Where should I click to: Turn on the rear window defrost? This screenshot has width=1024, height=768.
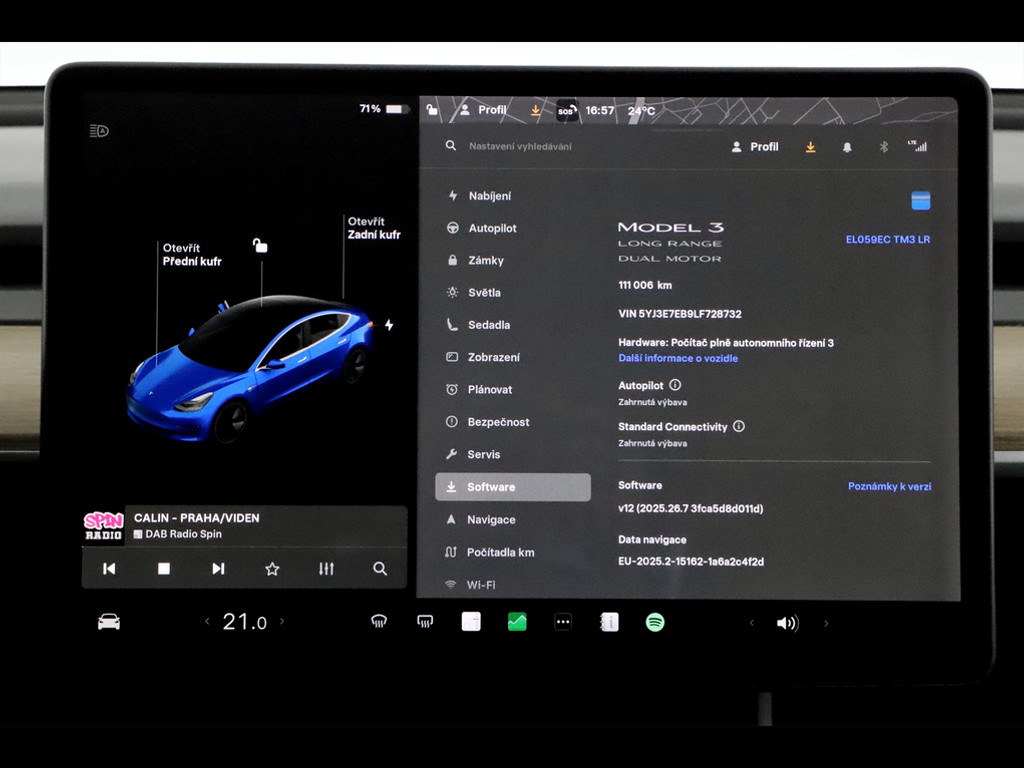425,622
